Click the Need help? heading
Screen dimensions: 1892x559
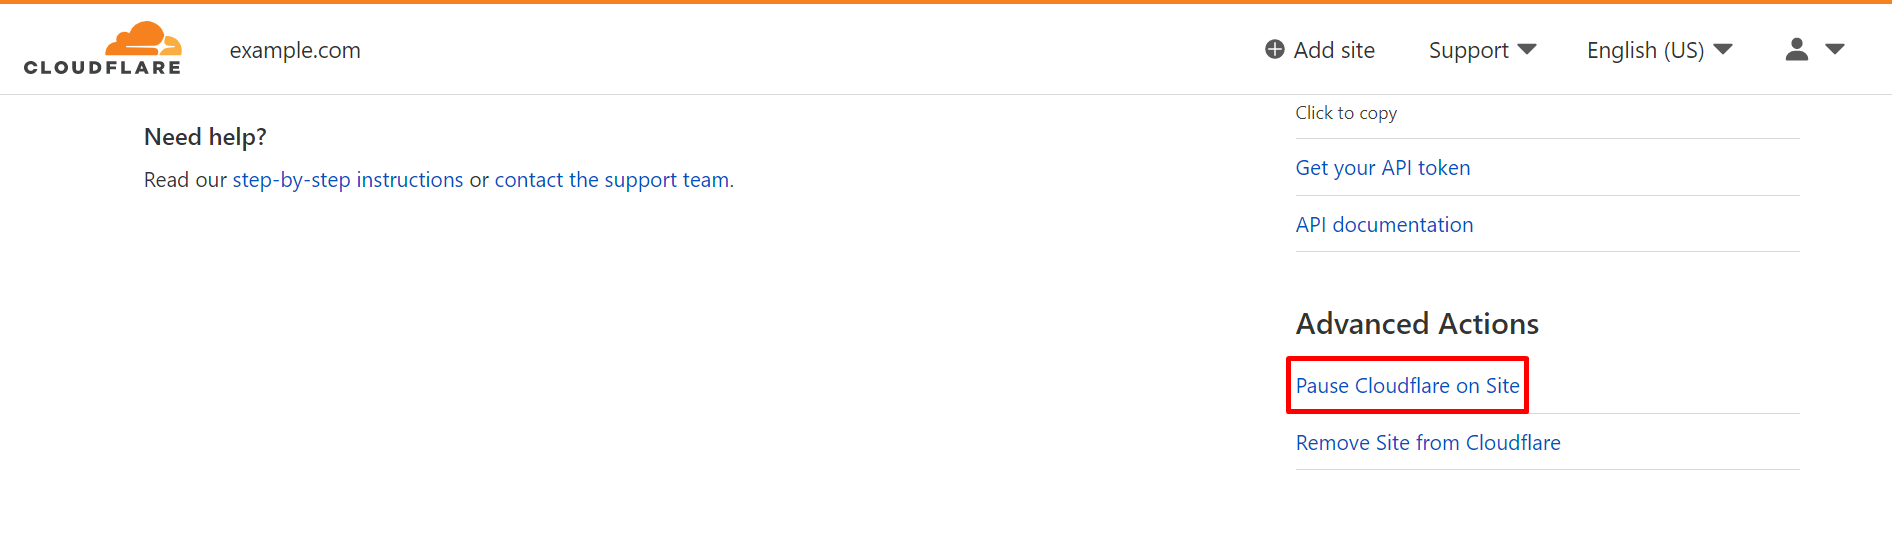205,137
